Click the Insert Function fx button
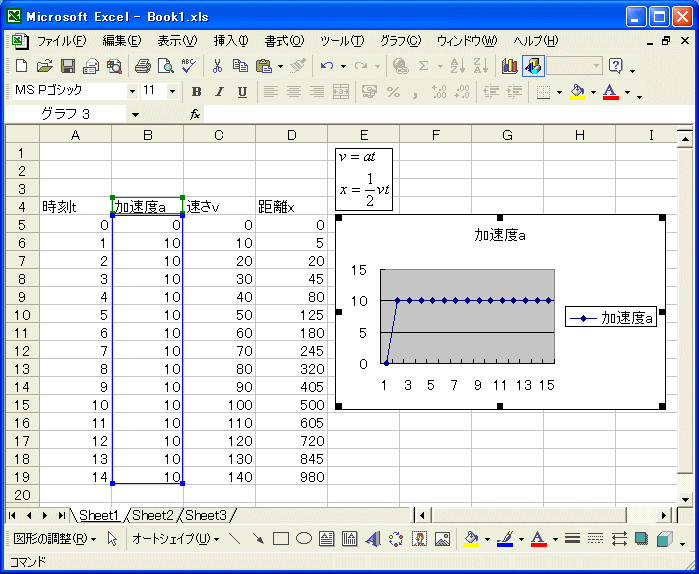 point(195,115)
